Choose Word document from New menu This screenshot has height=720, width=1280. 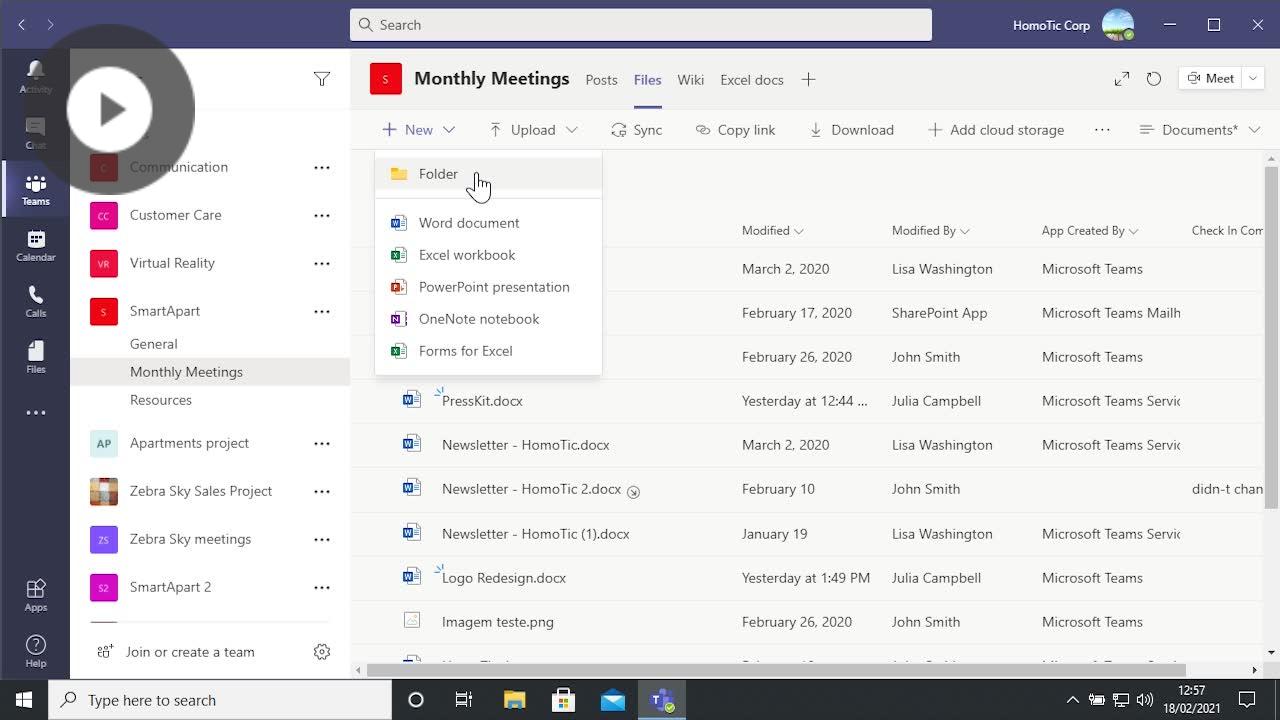click(488, 223)
